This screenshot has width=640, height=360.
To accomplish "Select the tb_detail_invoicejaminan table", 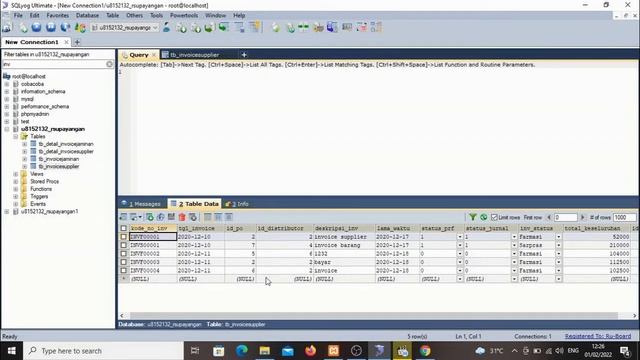I will [x=66, y=144].
